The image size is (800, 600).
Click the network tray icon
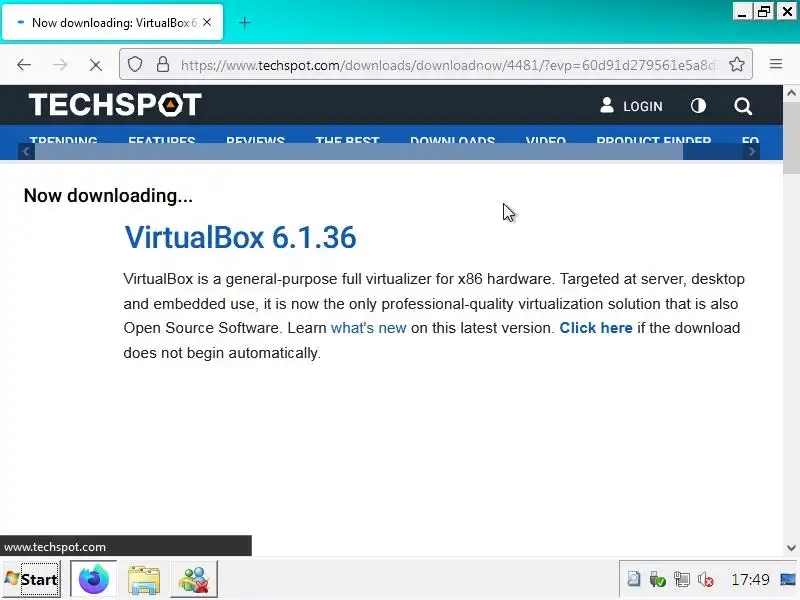tap(682, 579)
